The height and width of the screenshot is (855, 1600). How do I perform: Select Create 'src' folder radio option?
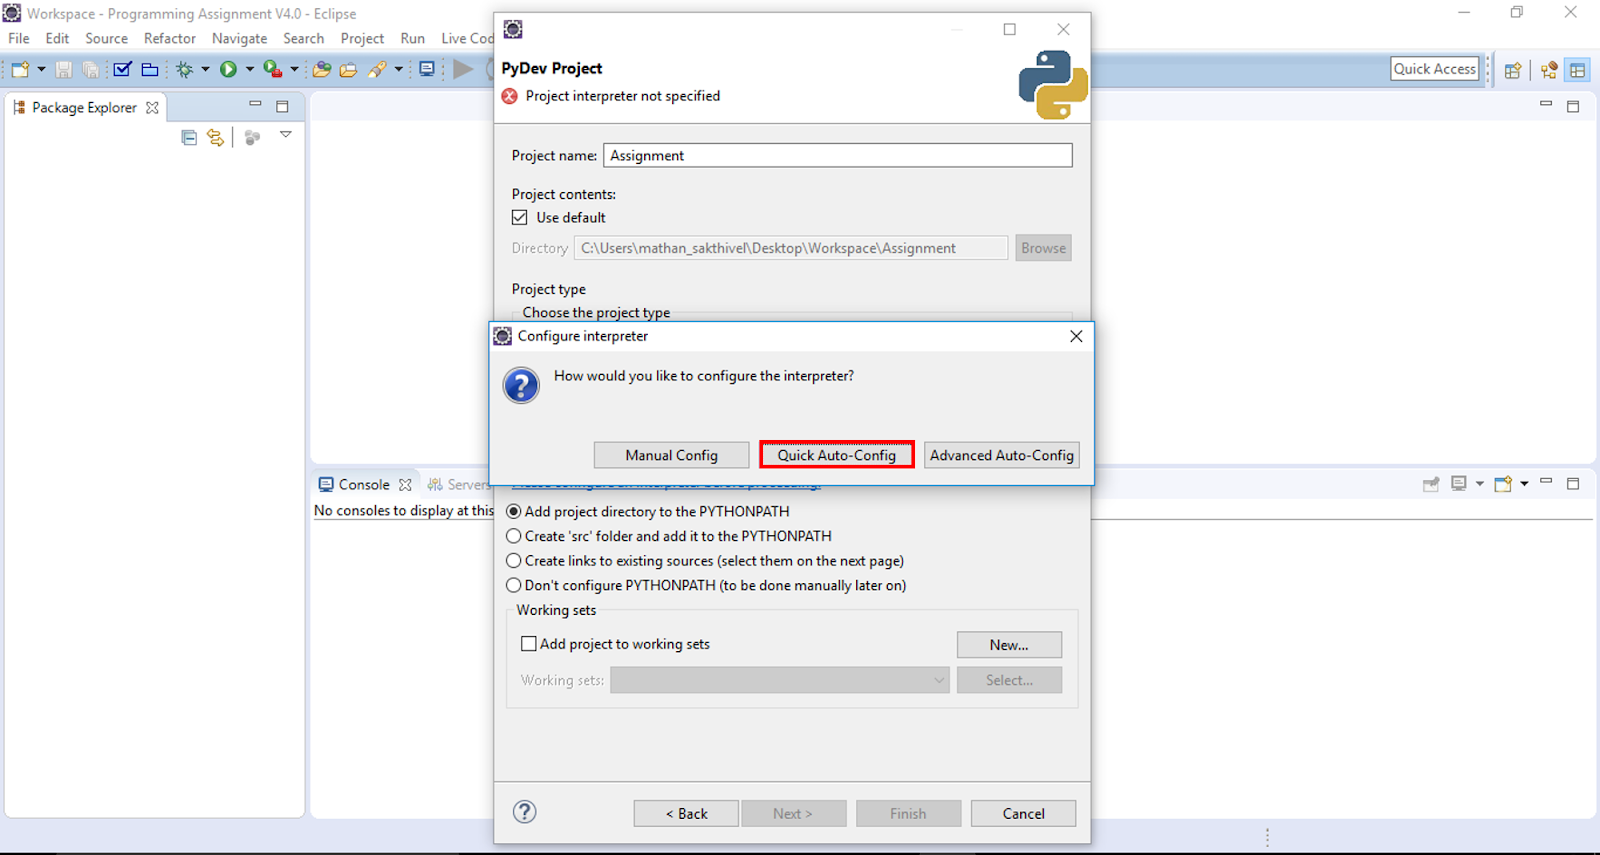(514, 536)
